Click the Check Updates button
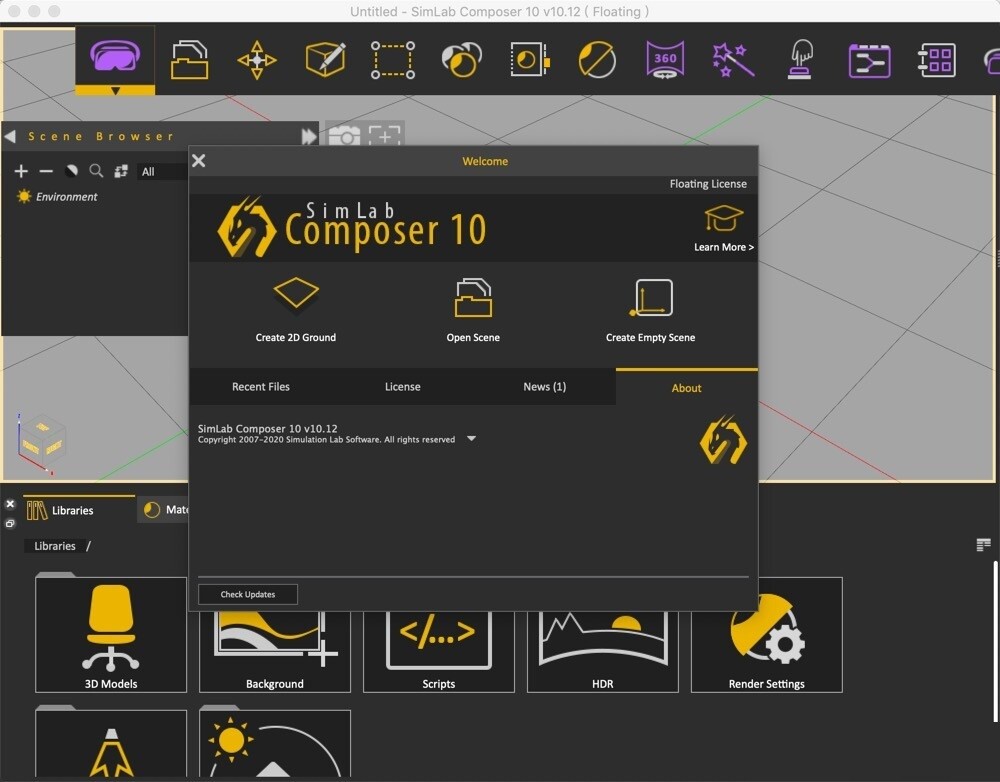 click(x=247, y=594)
